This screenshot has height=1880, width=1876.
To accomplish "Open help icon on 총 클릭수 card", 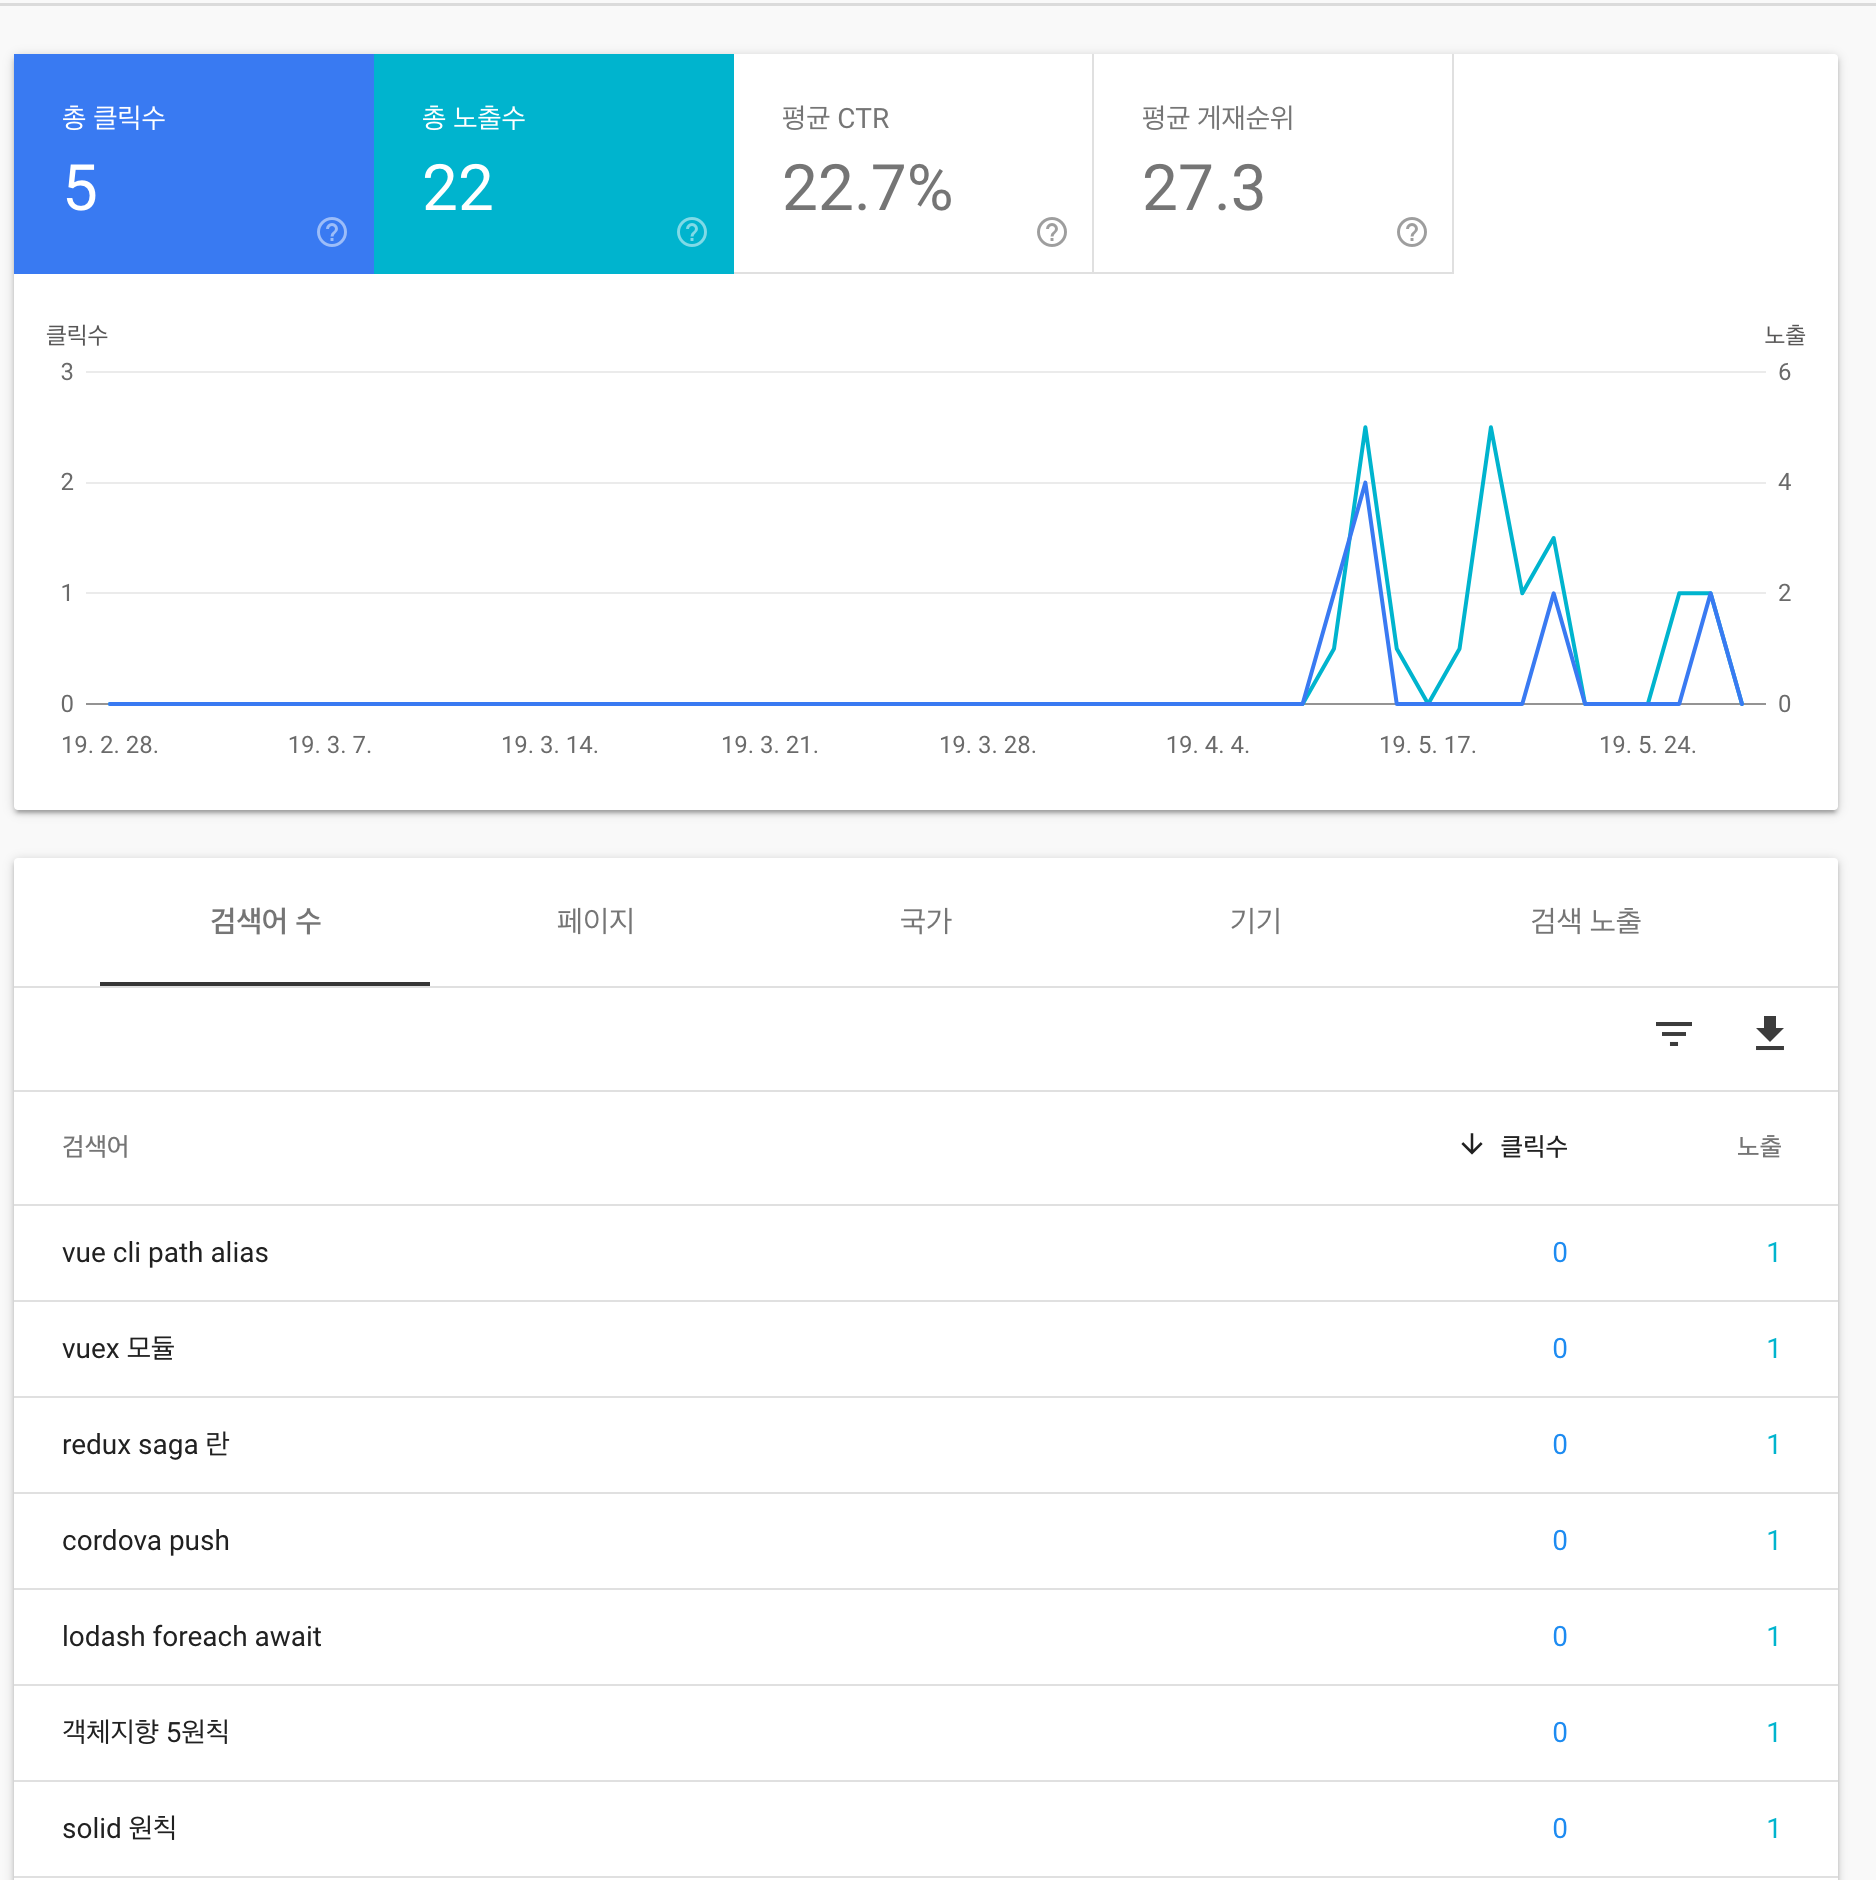I will coord(332,232).
